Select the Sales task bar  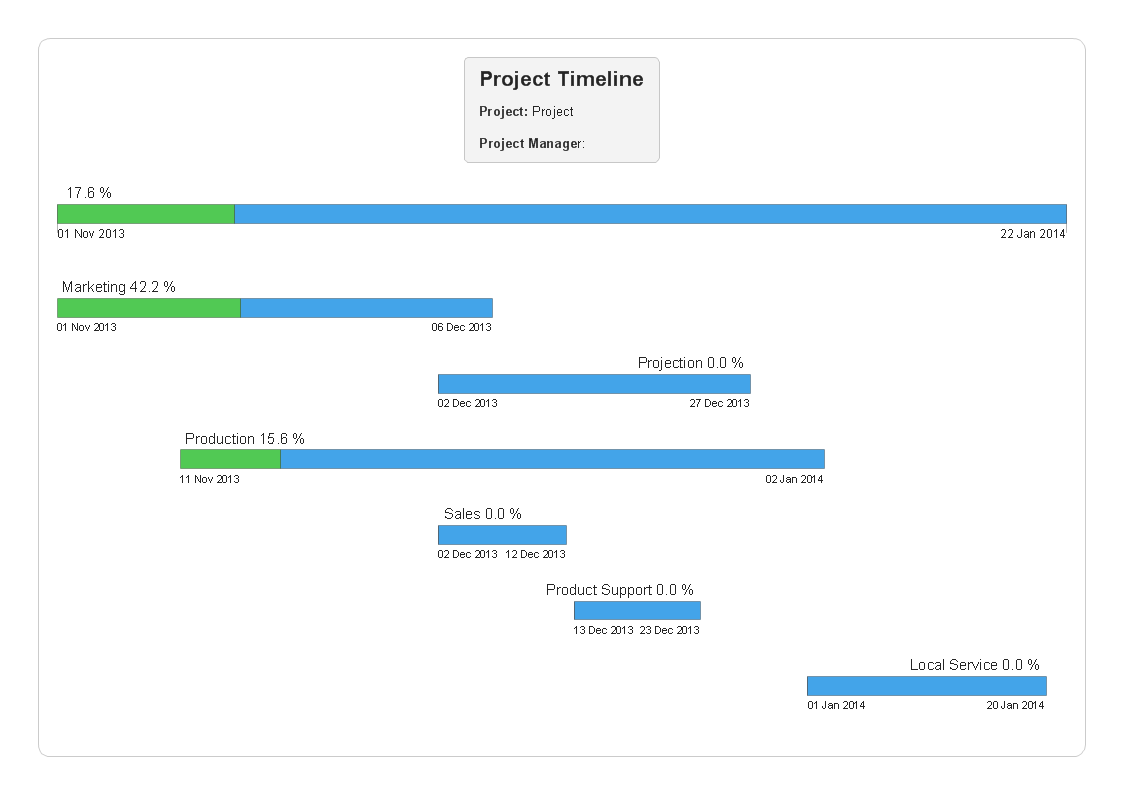pos(502,535)
